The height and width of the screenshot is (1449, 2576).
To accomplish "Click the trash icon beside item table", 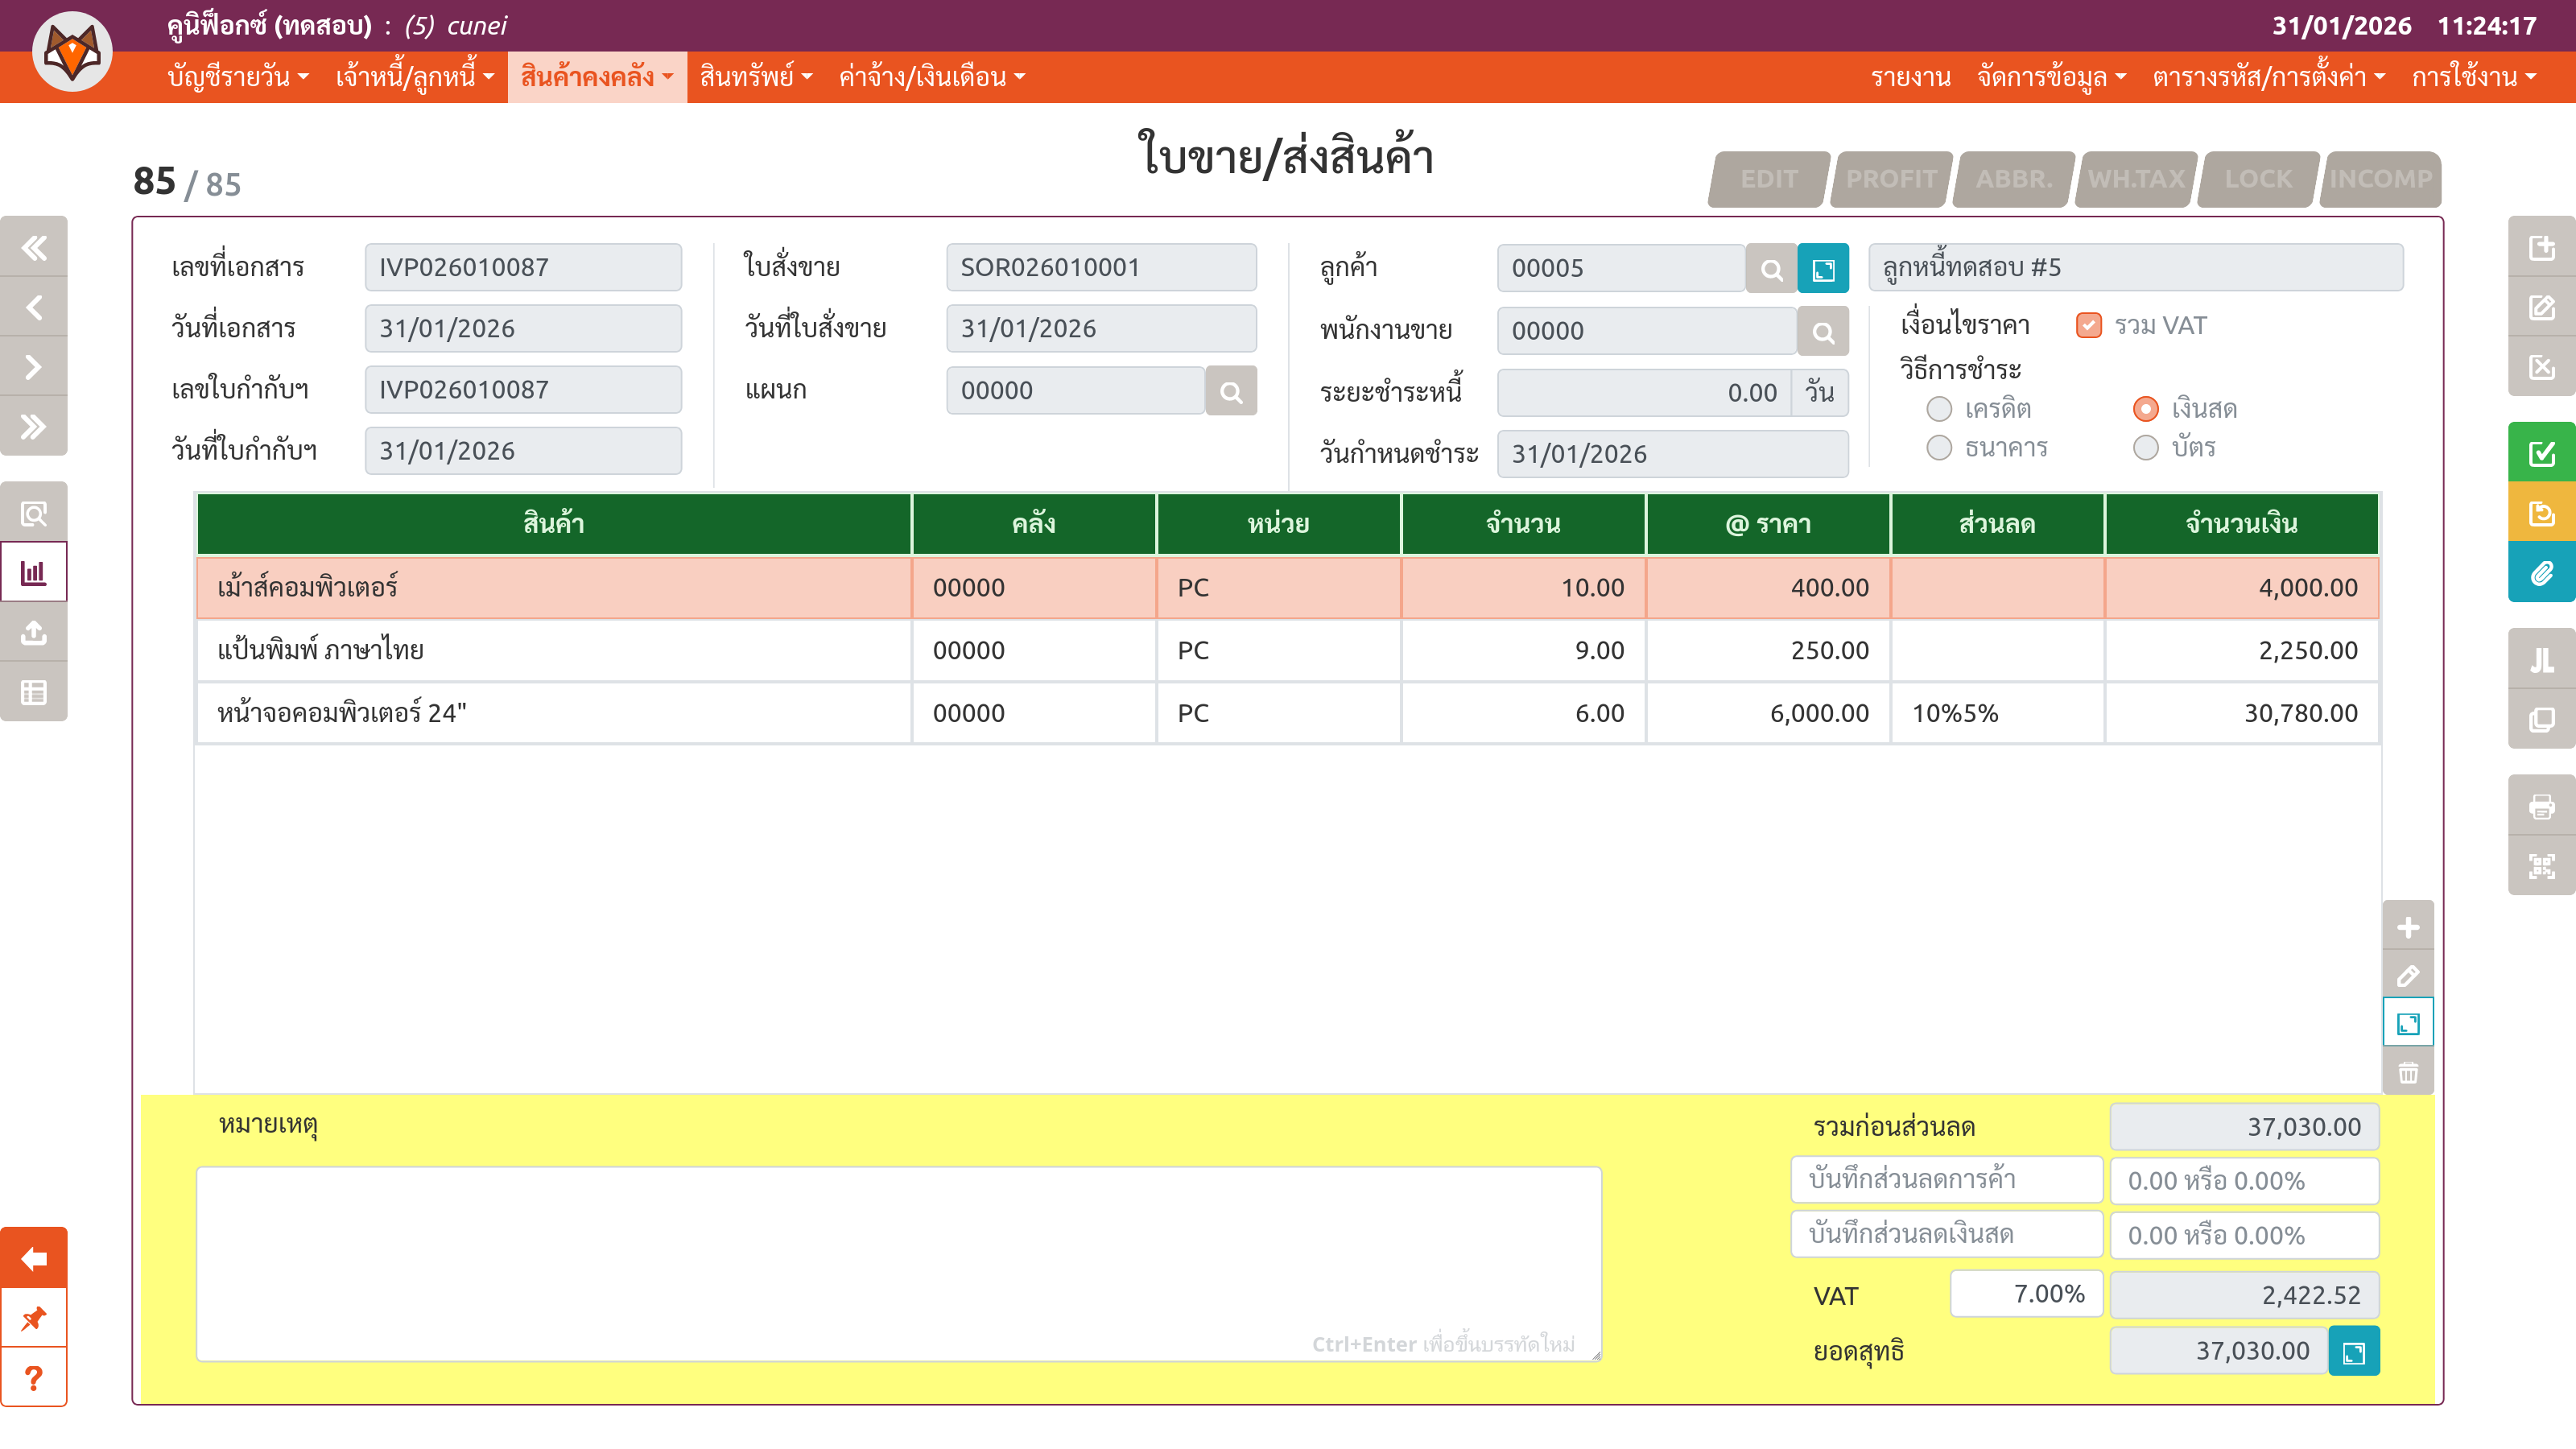I will pos(2407,1073).
